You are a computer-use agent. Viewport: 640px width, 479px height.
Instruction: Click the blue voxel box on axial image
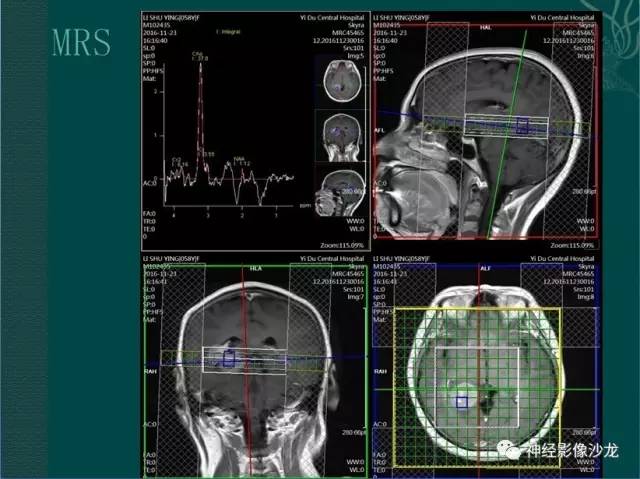pyautogui.click(x=462, y=402)
